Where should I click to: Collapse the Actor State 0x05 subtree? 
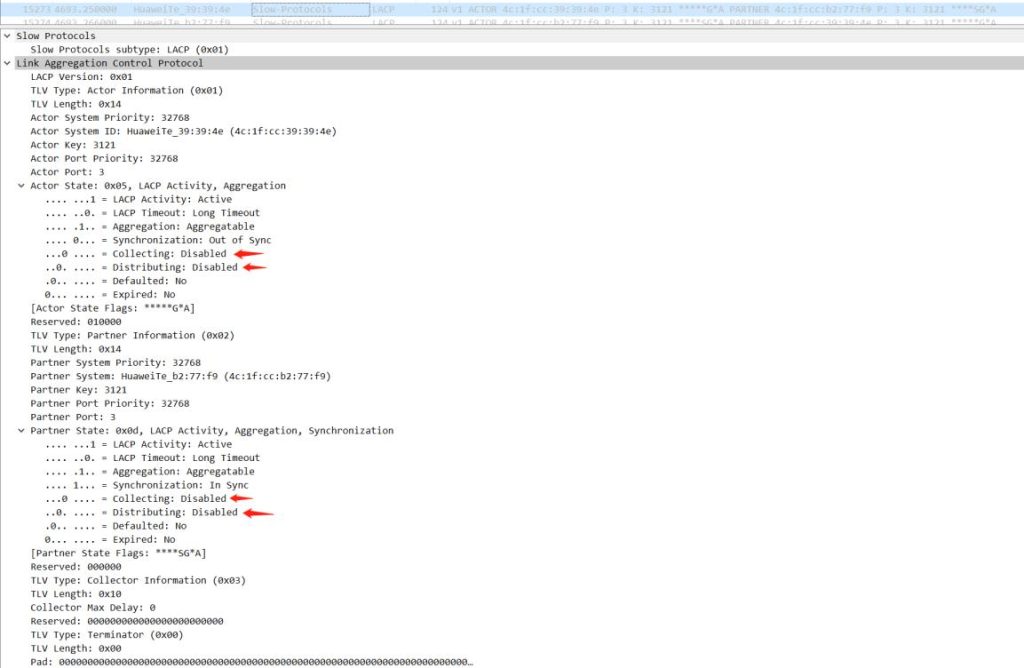21,186
